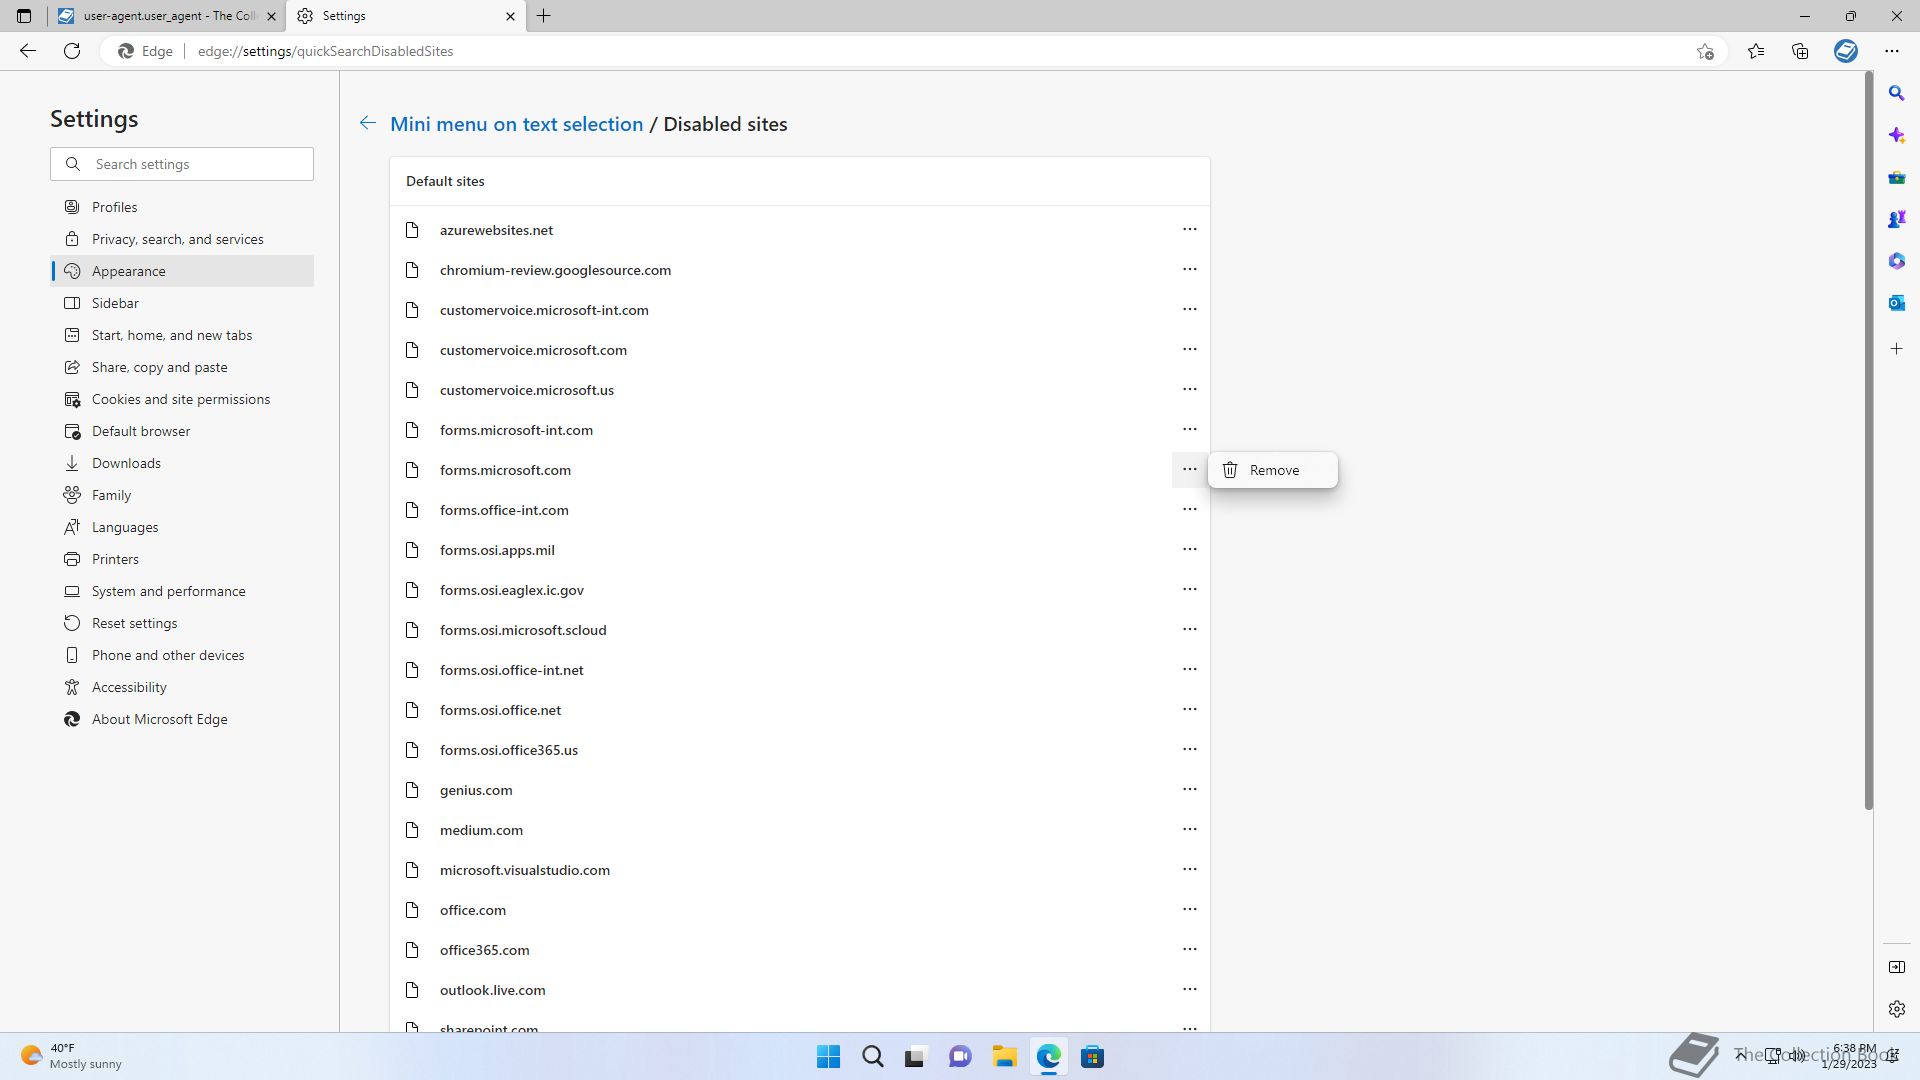The width and height of the screenshot is (1920, 1080).
Task: Close the Settings tab
Action: click(510, 16)
